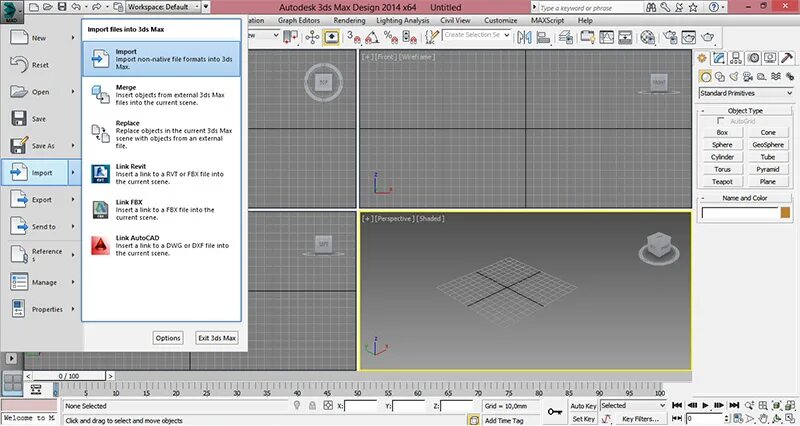Choose the Link Revit entry
The width and height of the screenshot is (800, 426).
pyautogui.click(x=161, y=174)
